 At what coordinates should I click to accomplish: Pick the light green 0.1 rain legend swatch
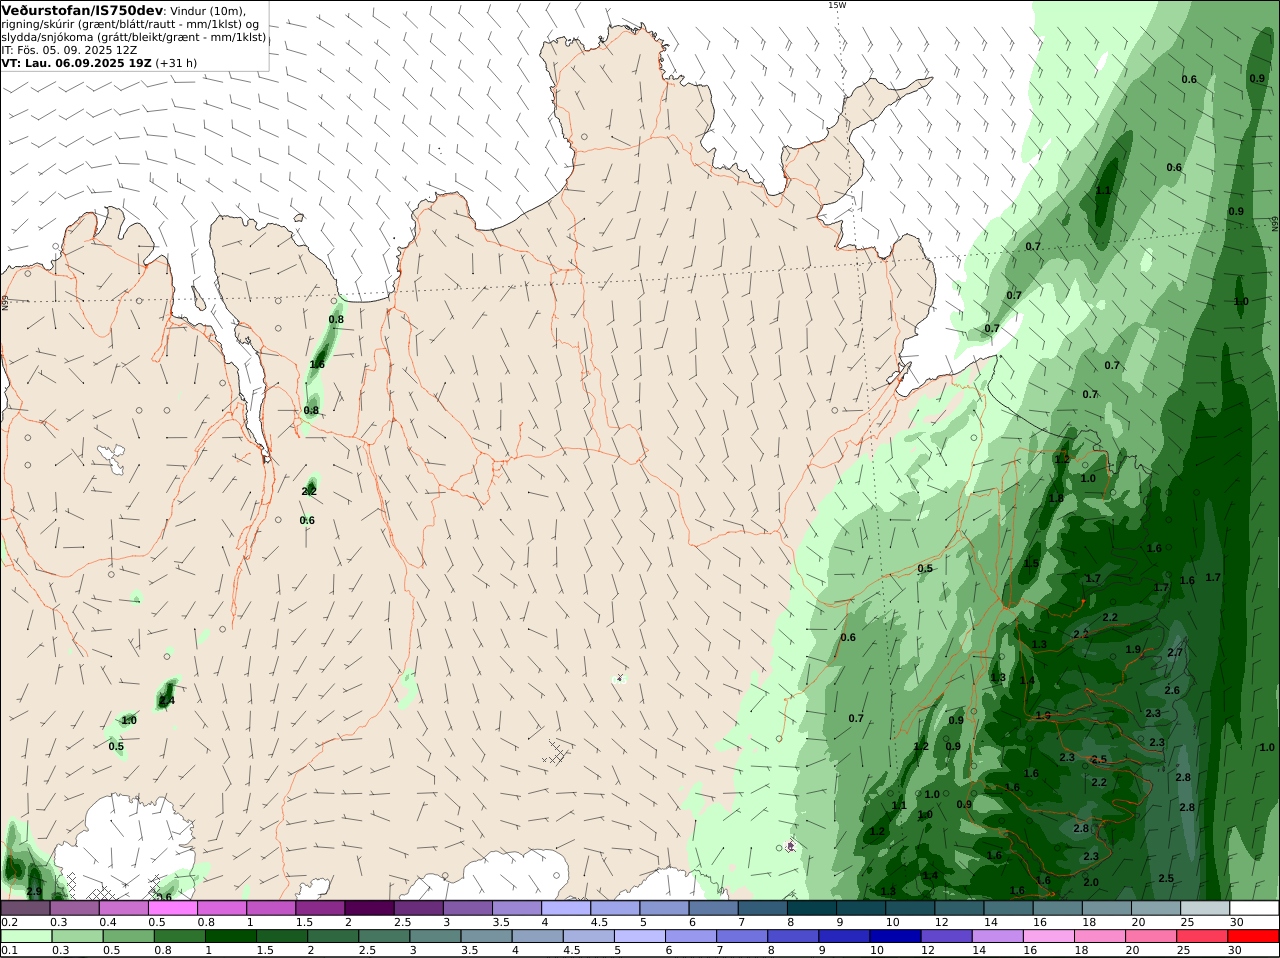point(25,936)
